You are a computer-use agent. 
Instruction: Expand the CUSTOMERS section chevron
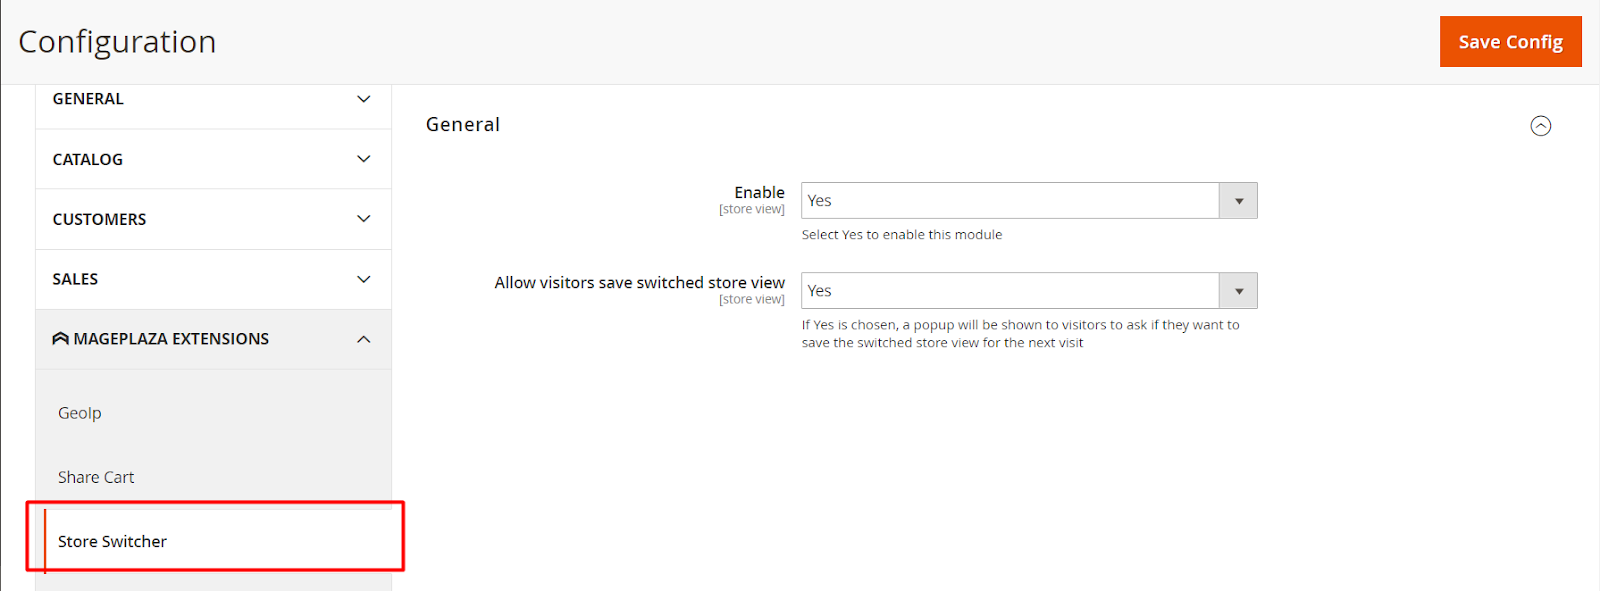click(364, 219)
